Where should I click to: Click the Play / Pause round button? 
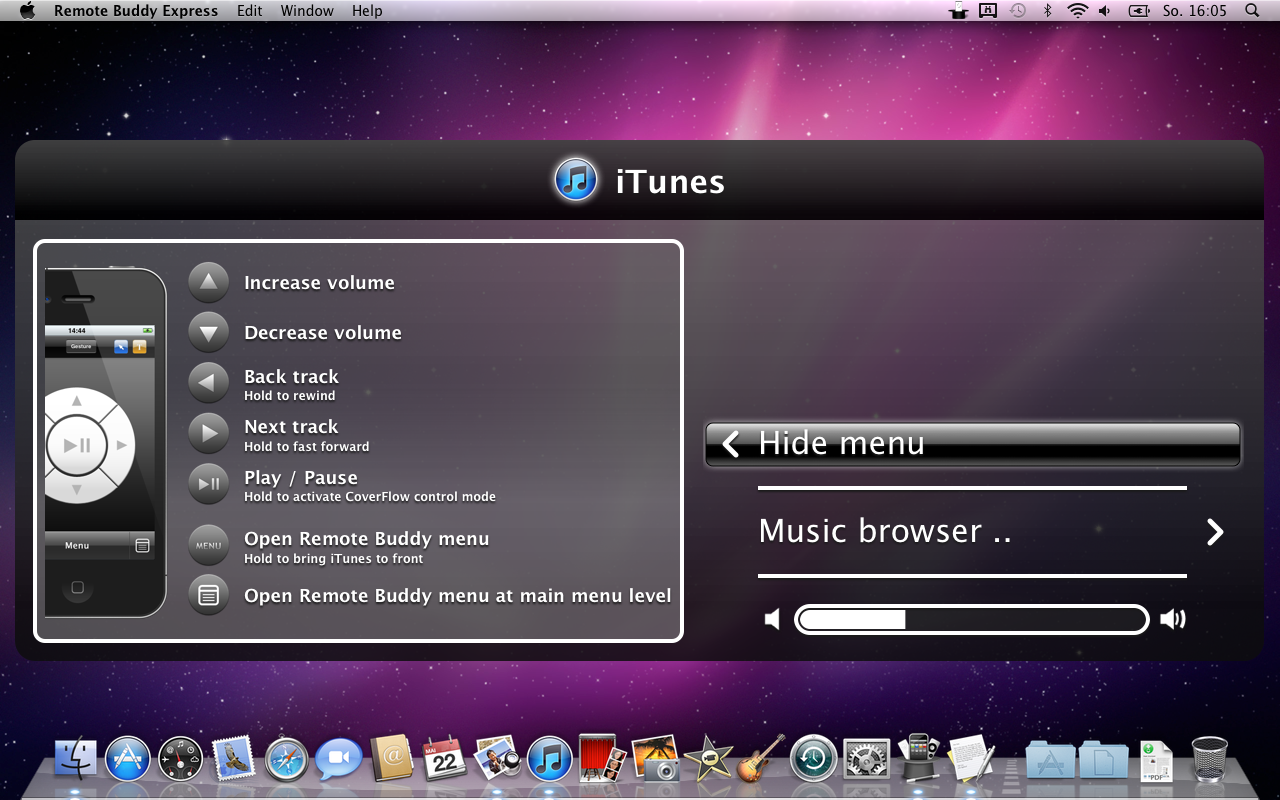tap(209, 484)
